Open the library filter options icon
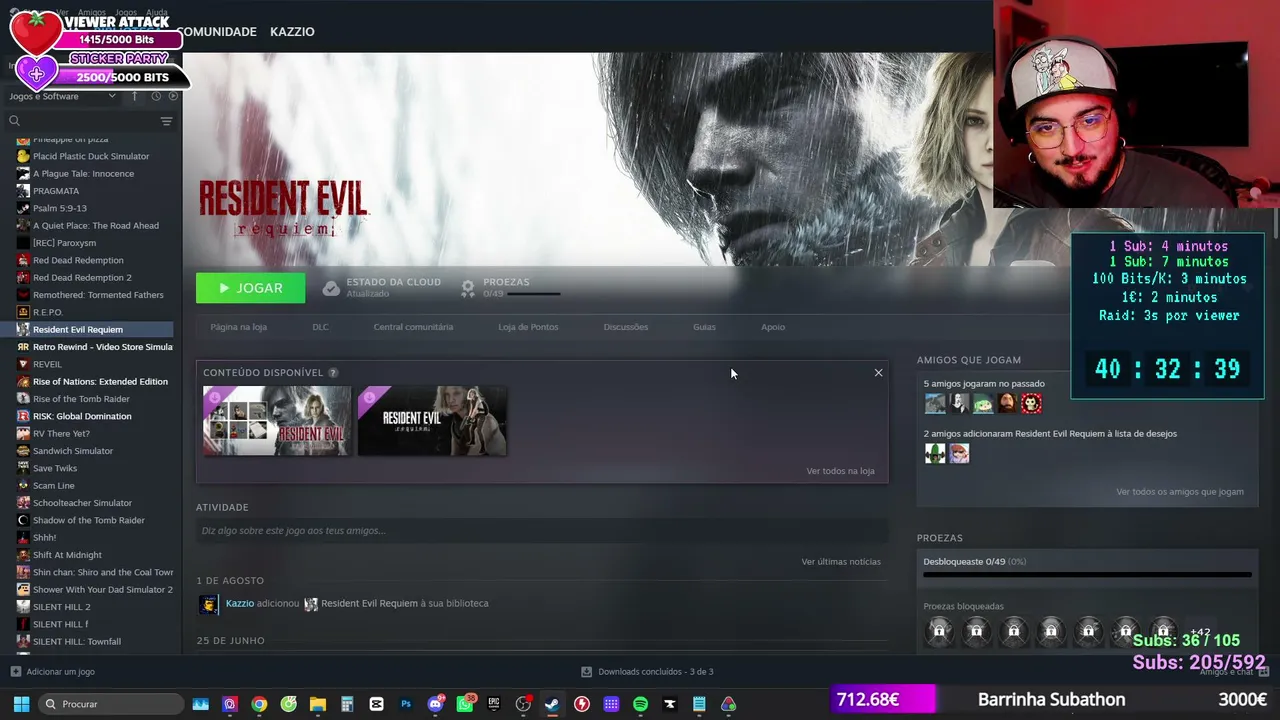Image resolution: width=1280 pixels, height=720 pixels. pyautogui.click(x=166, y=121)
